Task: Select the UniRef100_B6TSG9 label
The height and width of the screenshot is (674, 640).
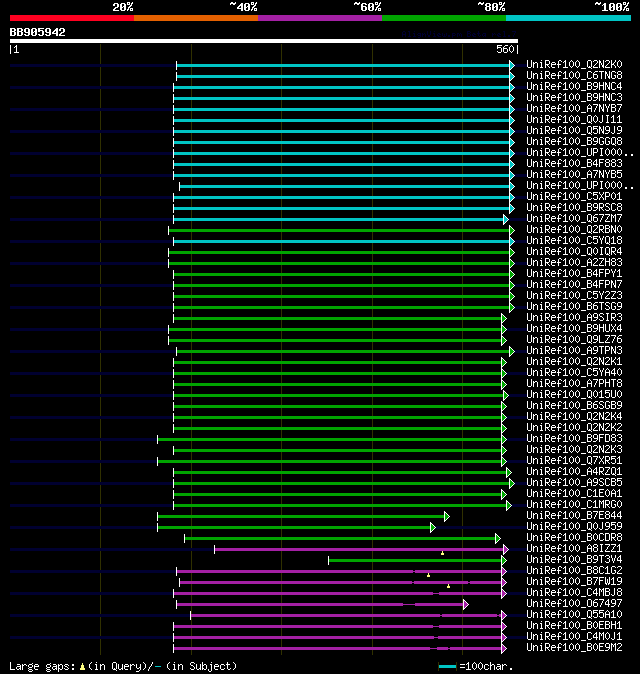Action: pyautogui.click(x=574, y=306)
